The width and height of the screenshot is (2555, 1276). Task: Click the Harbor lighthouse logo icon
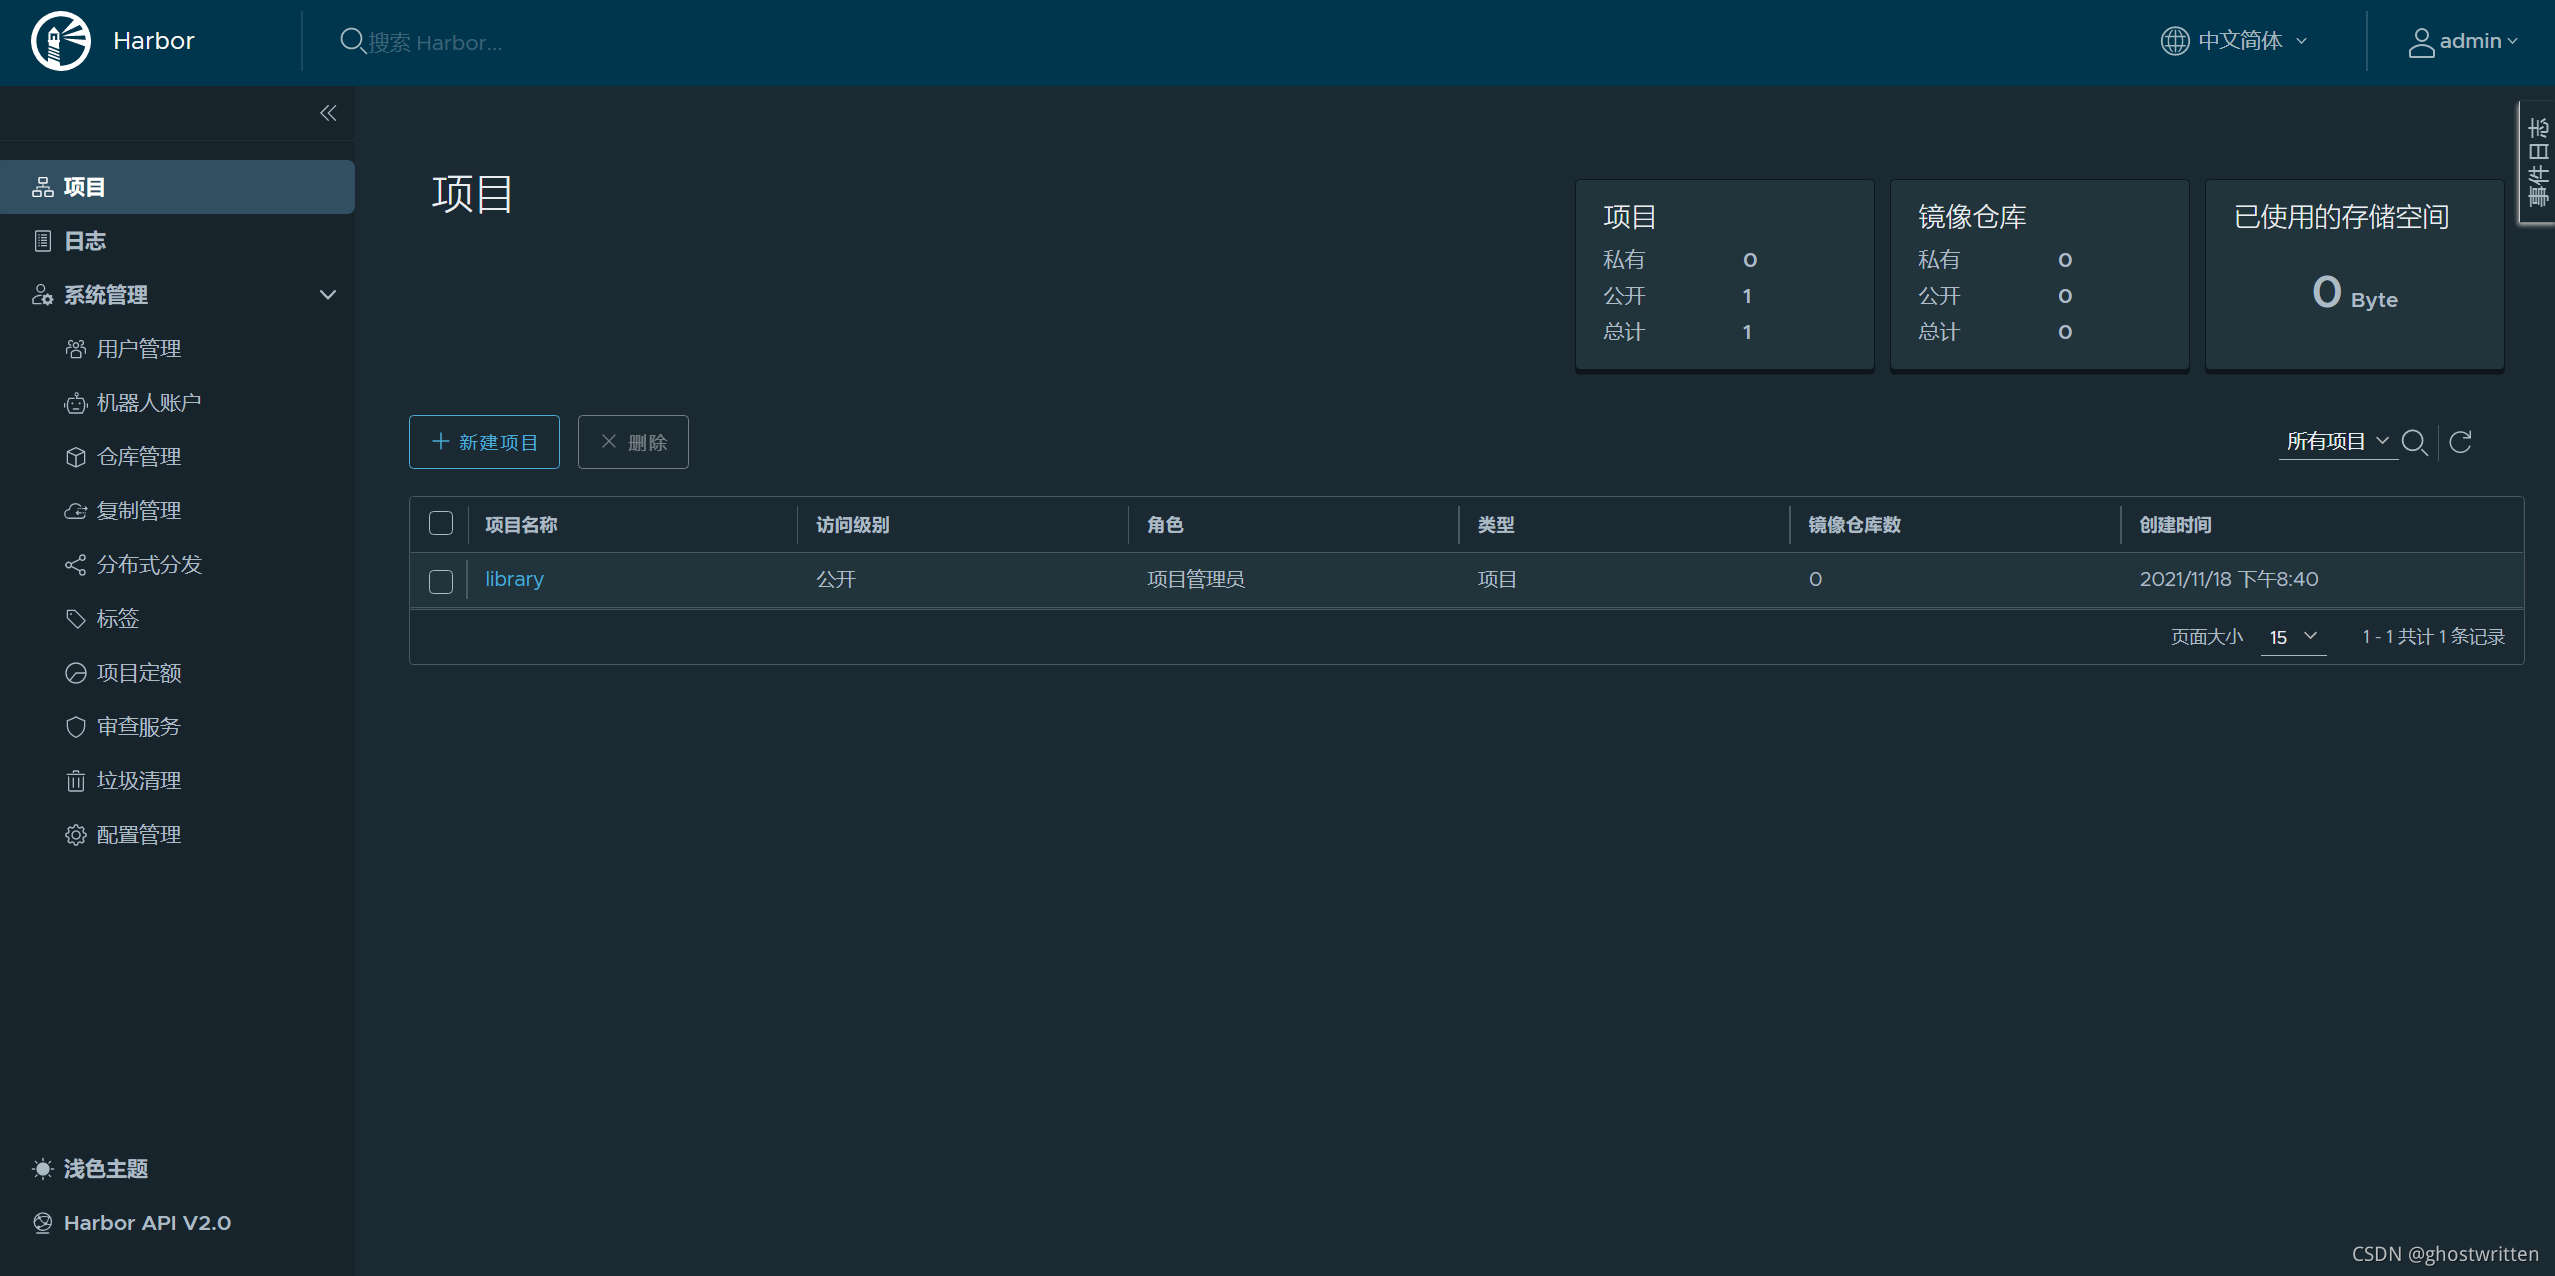coord(61,41)
